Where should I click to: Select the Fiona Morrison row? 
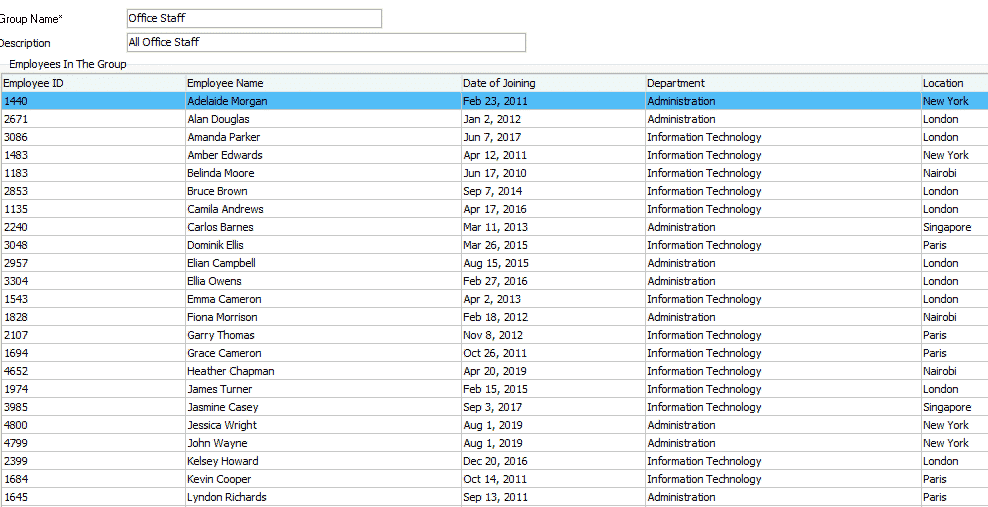[x=495, y=317]
